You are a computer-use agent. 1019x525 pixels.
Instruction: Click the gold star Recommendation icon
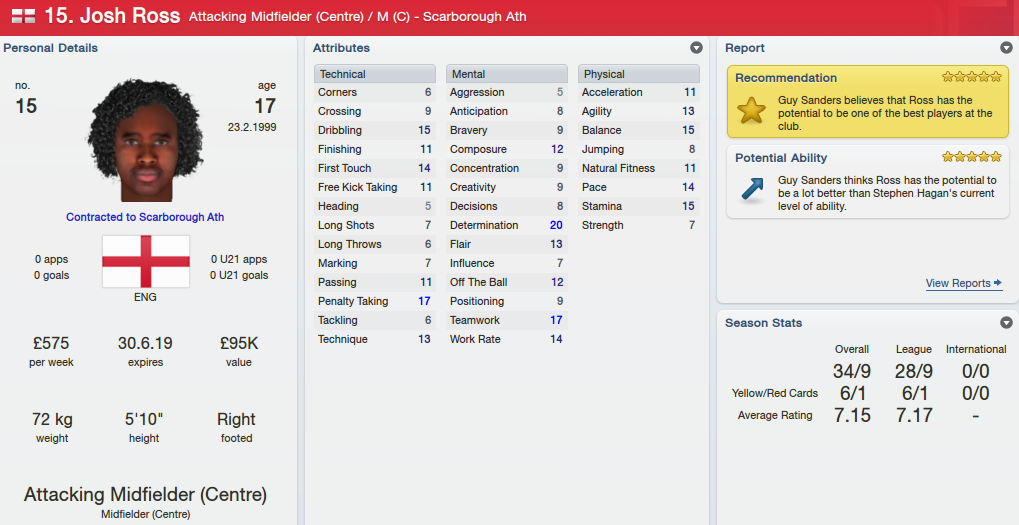[x=751, y=110]
